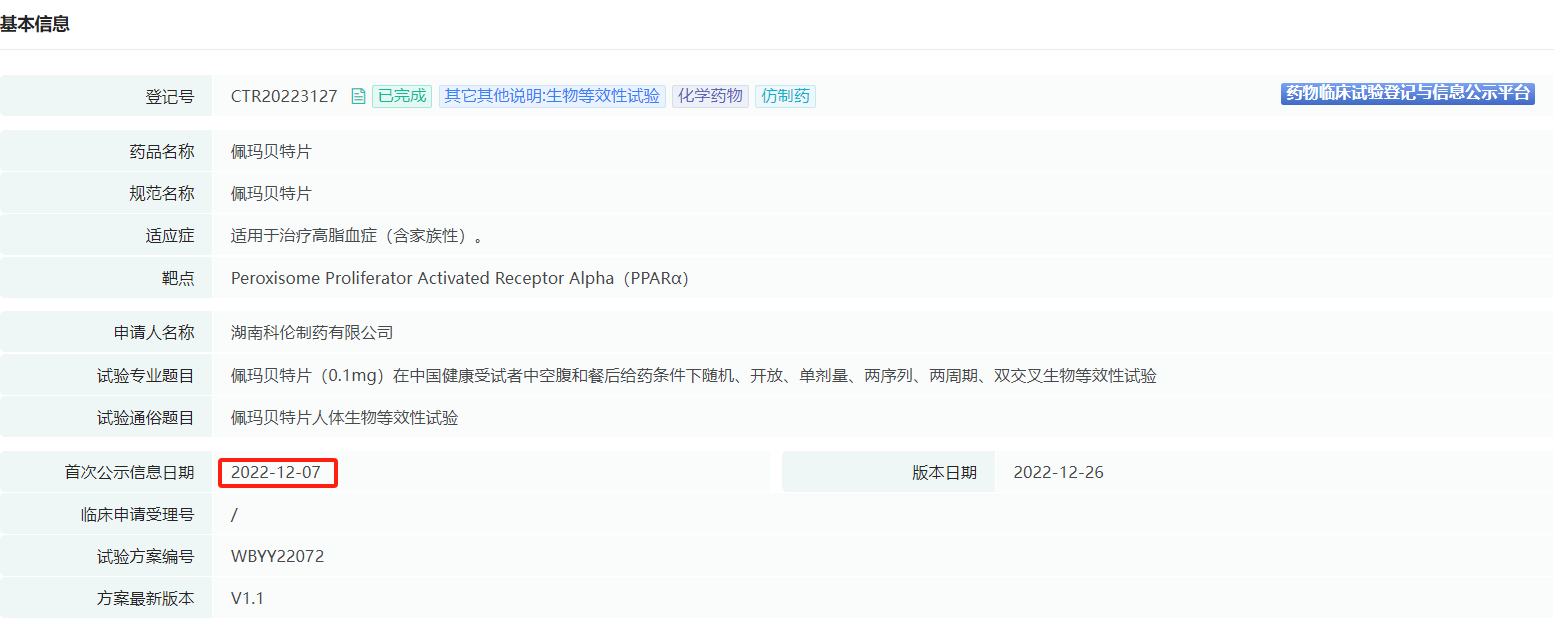Click protocol number WBYY22072

click(277, 557)
